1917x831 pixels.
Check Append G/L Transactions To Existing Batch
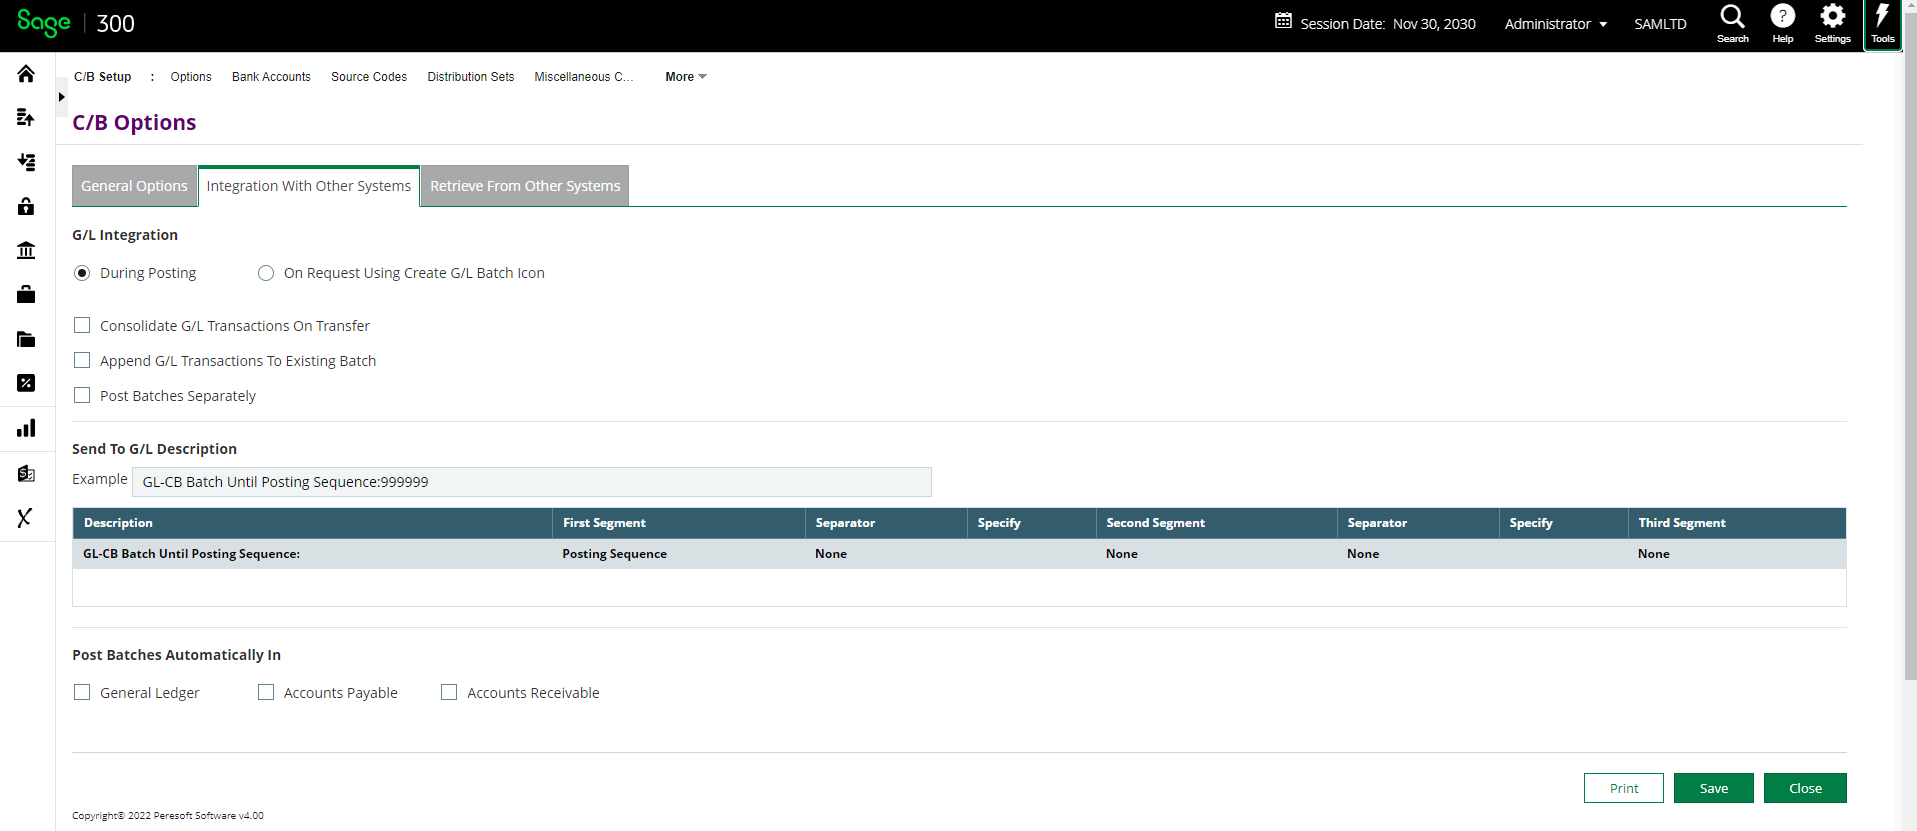pos(82,360)
